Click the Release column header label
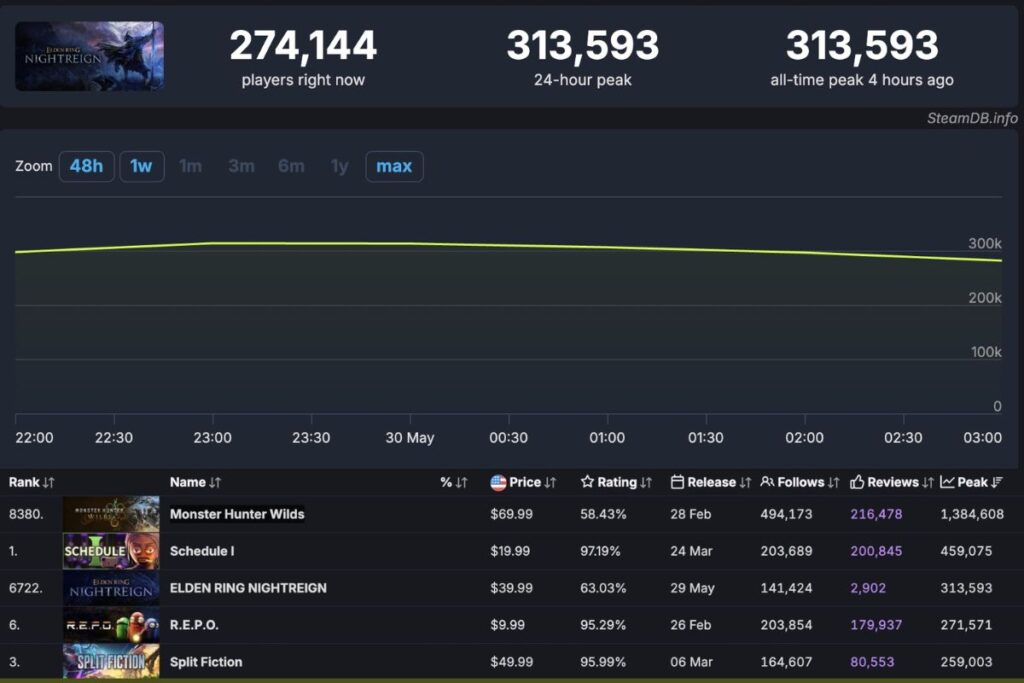 [x=712, y=483]
